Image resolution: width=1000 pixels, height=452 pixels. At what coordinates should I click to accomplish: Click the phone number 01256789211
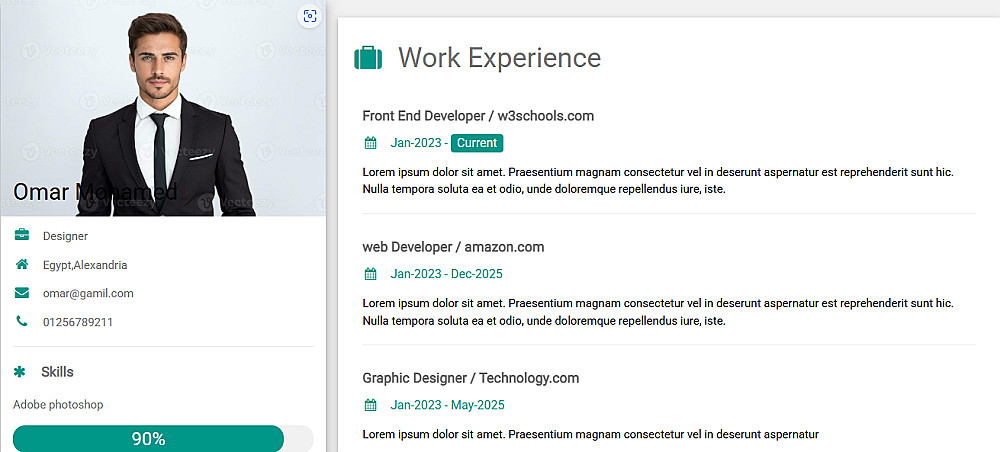click(78, 322)
